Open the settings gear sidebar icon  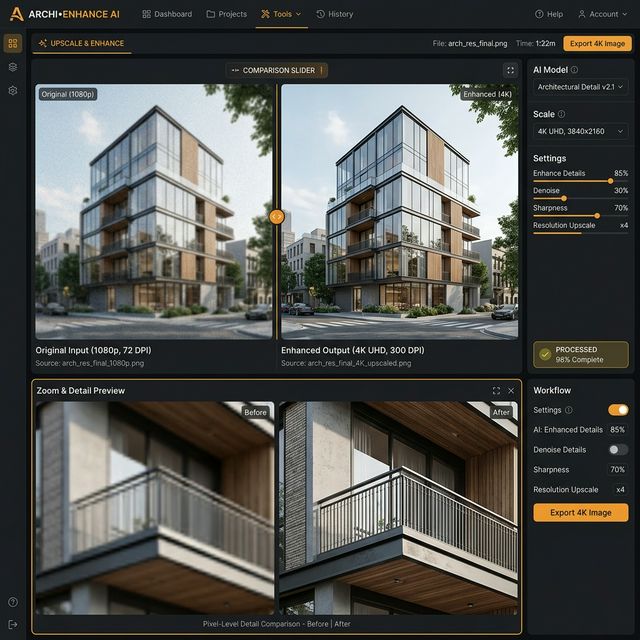13,91
